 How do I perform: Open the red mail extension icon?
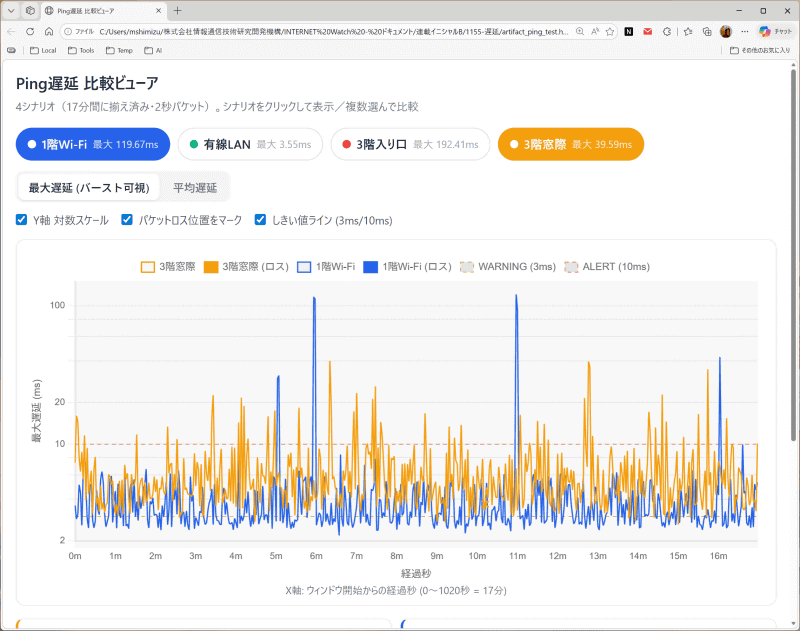(x=647, y=32)
